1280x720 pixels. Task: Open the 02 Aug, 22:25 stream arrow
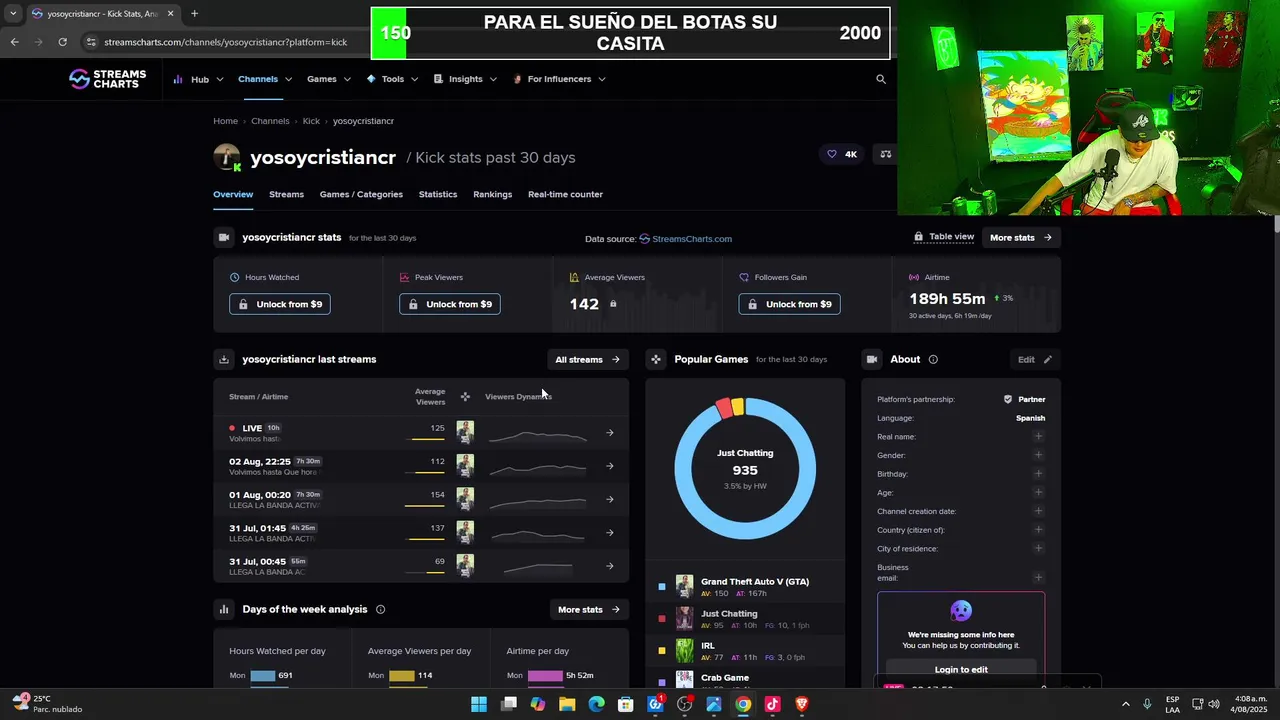[610, 466]
